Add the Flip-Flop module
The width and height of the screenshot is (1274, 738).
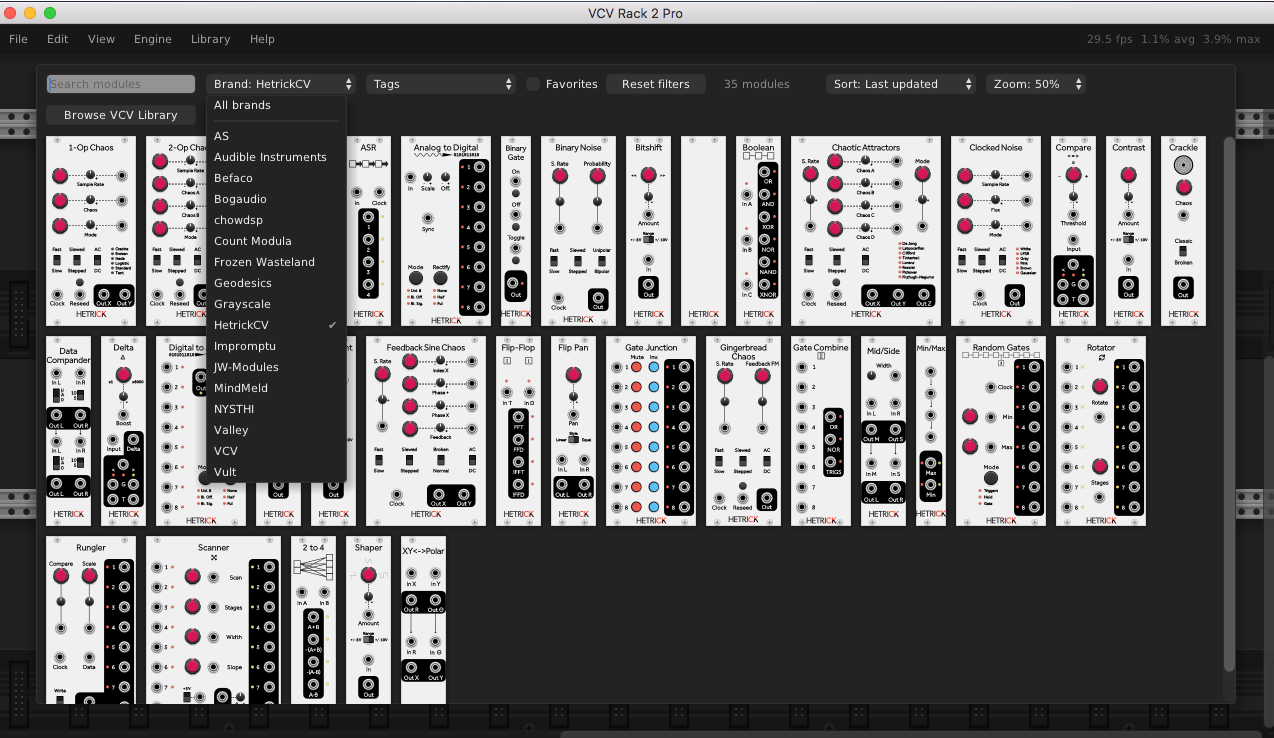pos(518,431)
